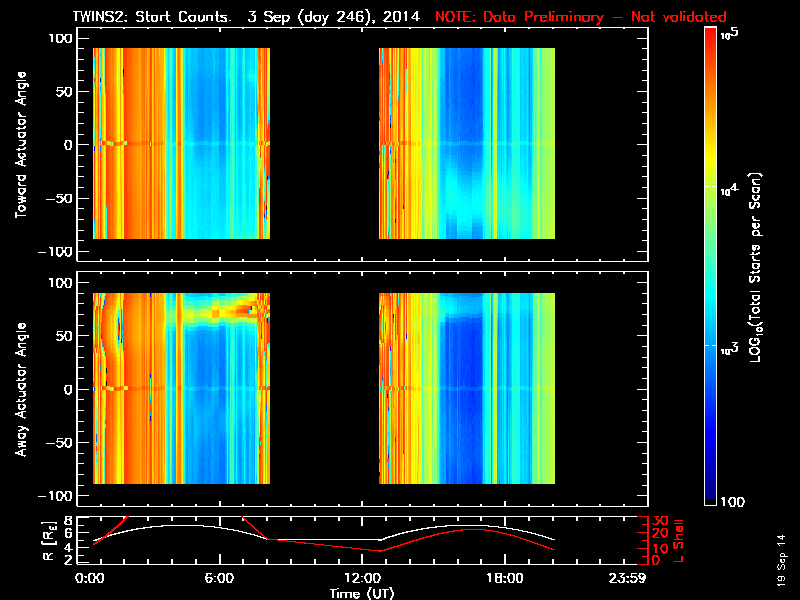Click the 'R [RE]' axis label
Image resolution: width=800 pixels, height=600 pixels.
48,541
